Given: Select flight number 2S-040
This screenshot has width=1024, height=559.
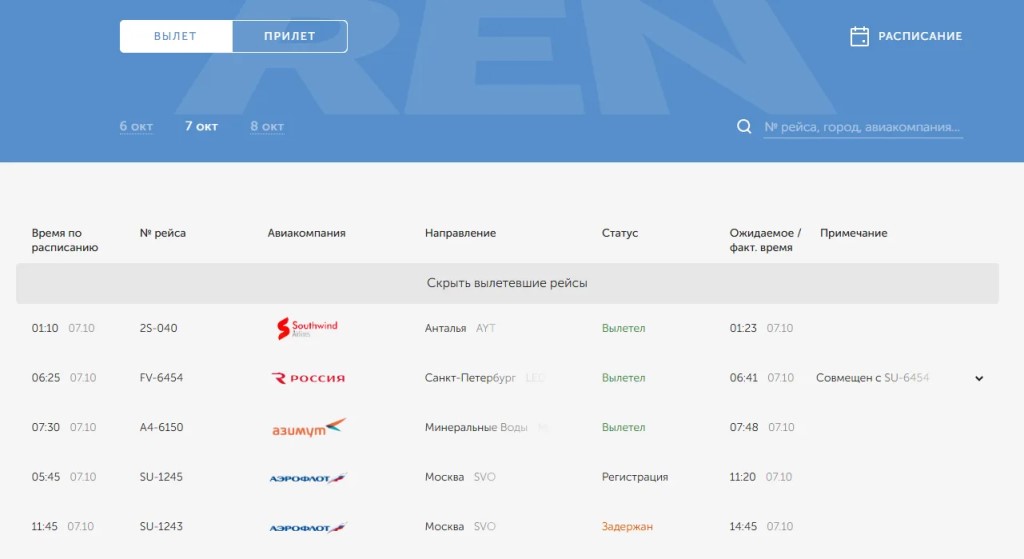Looking at the screenshot, I should pos(158,328).
